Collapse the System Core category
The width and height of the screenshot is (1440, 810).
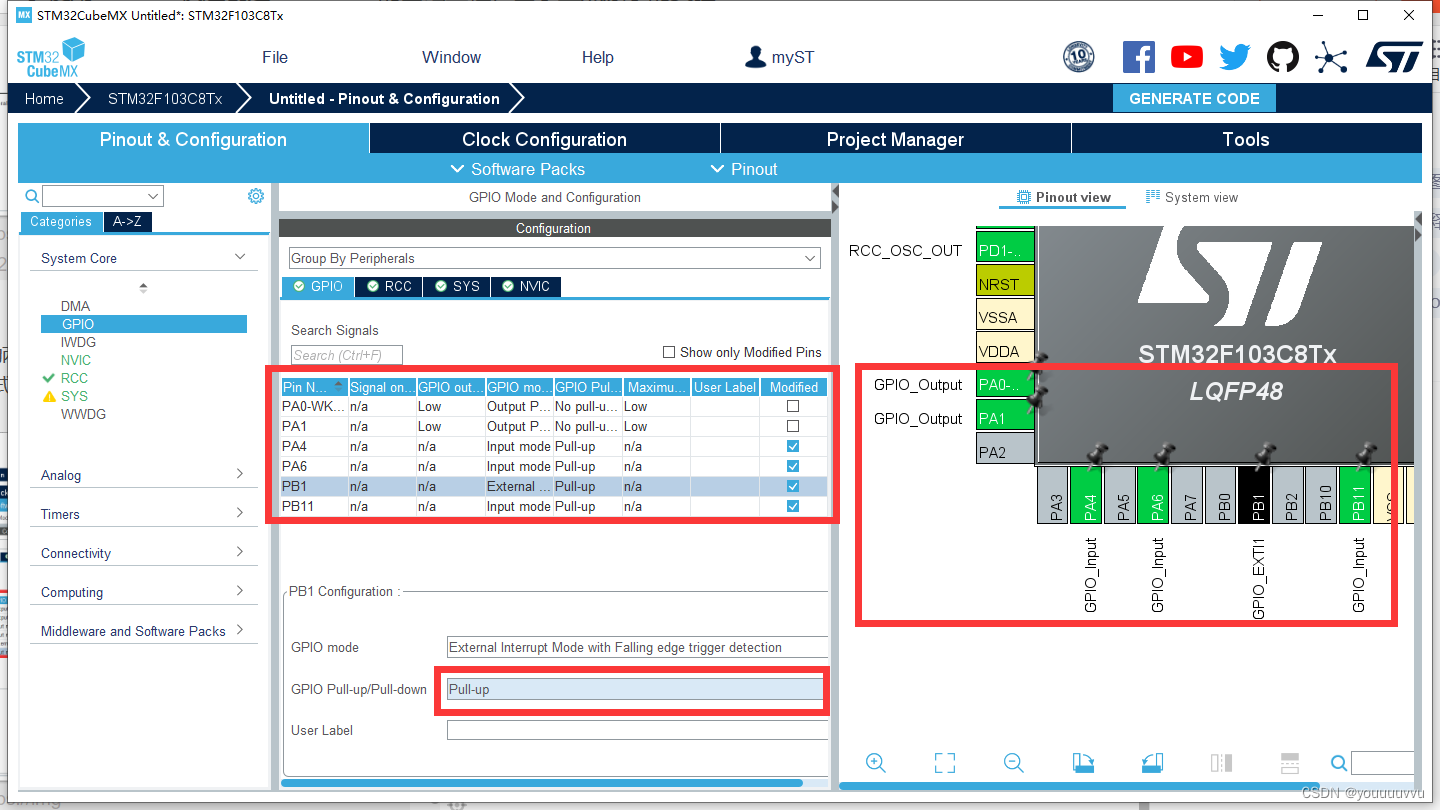[x=240, y=257]
